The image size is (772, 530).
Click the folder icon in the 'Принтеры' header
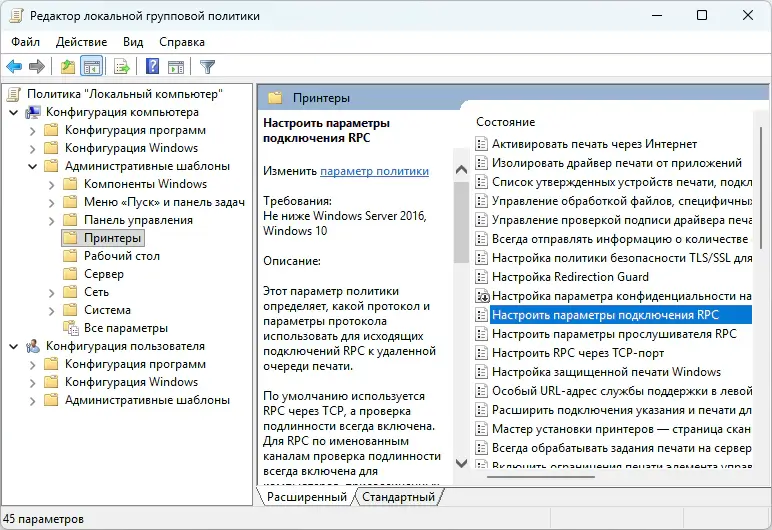tap(275, 98)
